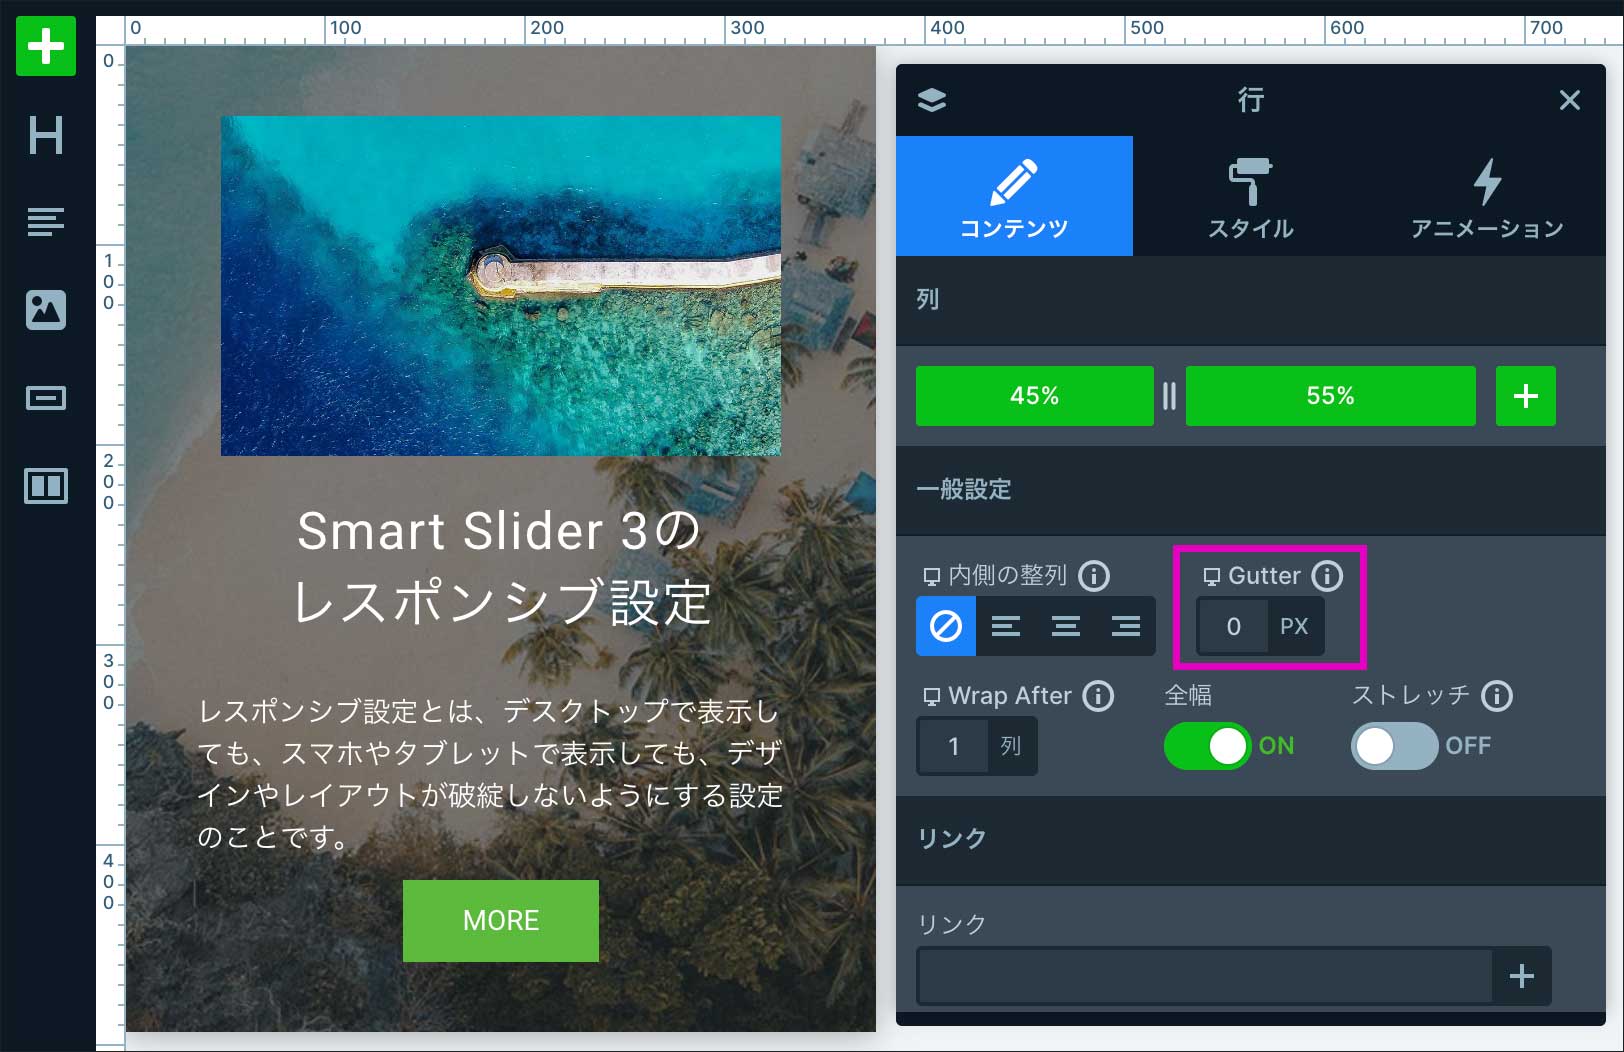Image resolution: width=1624 pixels, height=1052 pixels.
Task: Set inner alignment to center
Action: point(1066,626)
